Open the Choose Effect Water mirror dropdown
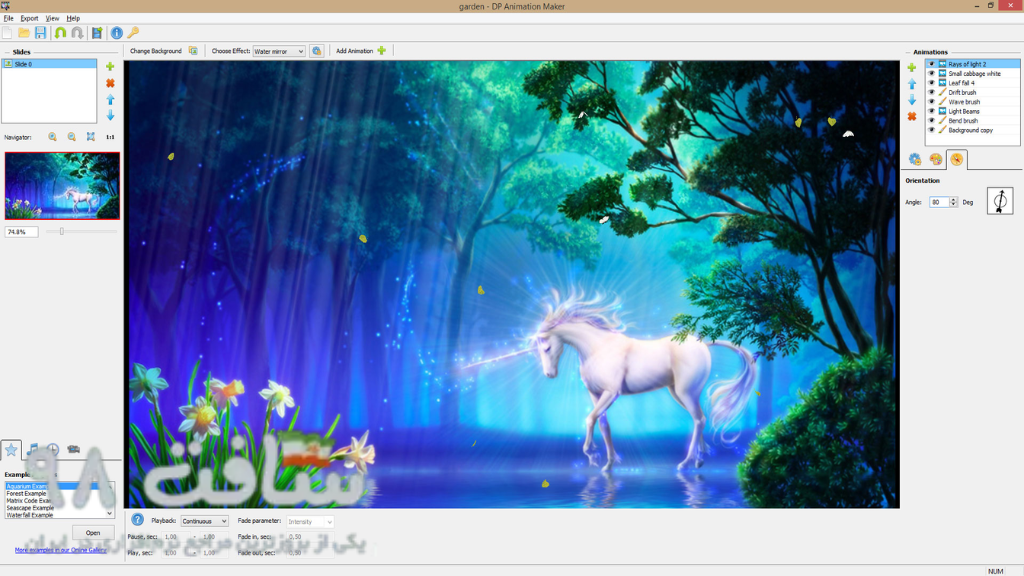 coord(279,51)
